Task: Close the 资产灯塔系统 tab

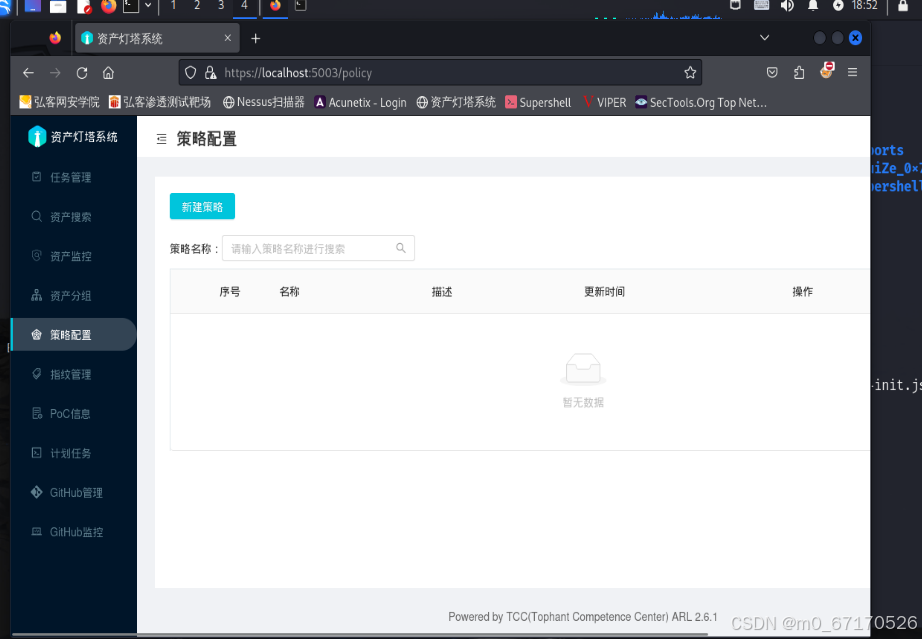Action: pos(228,38)
